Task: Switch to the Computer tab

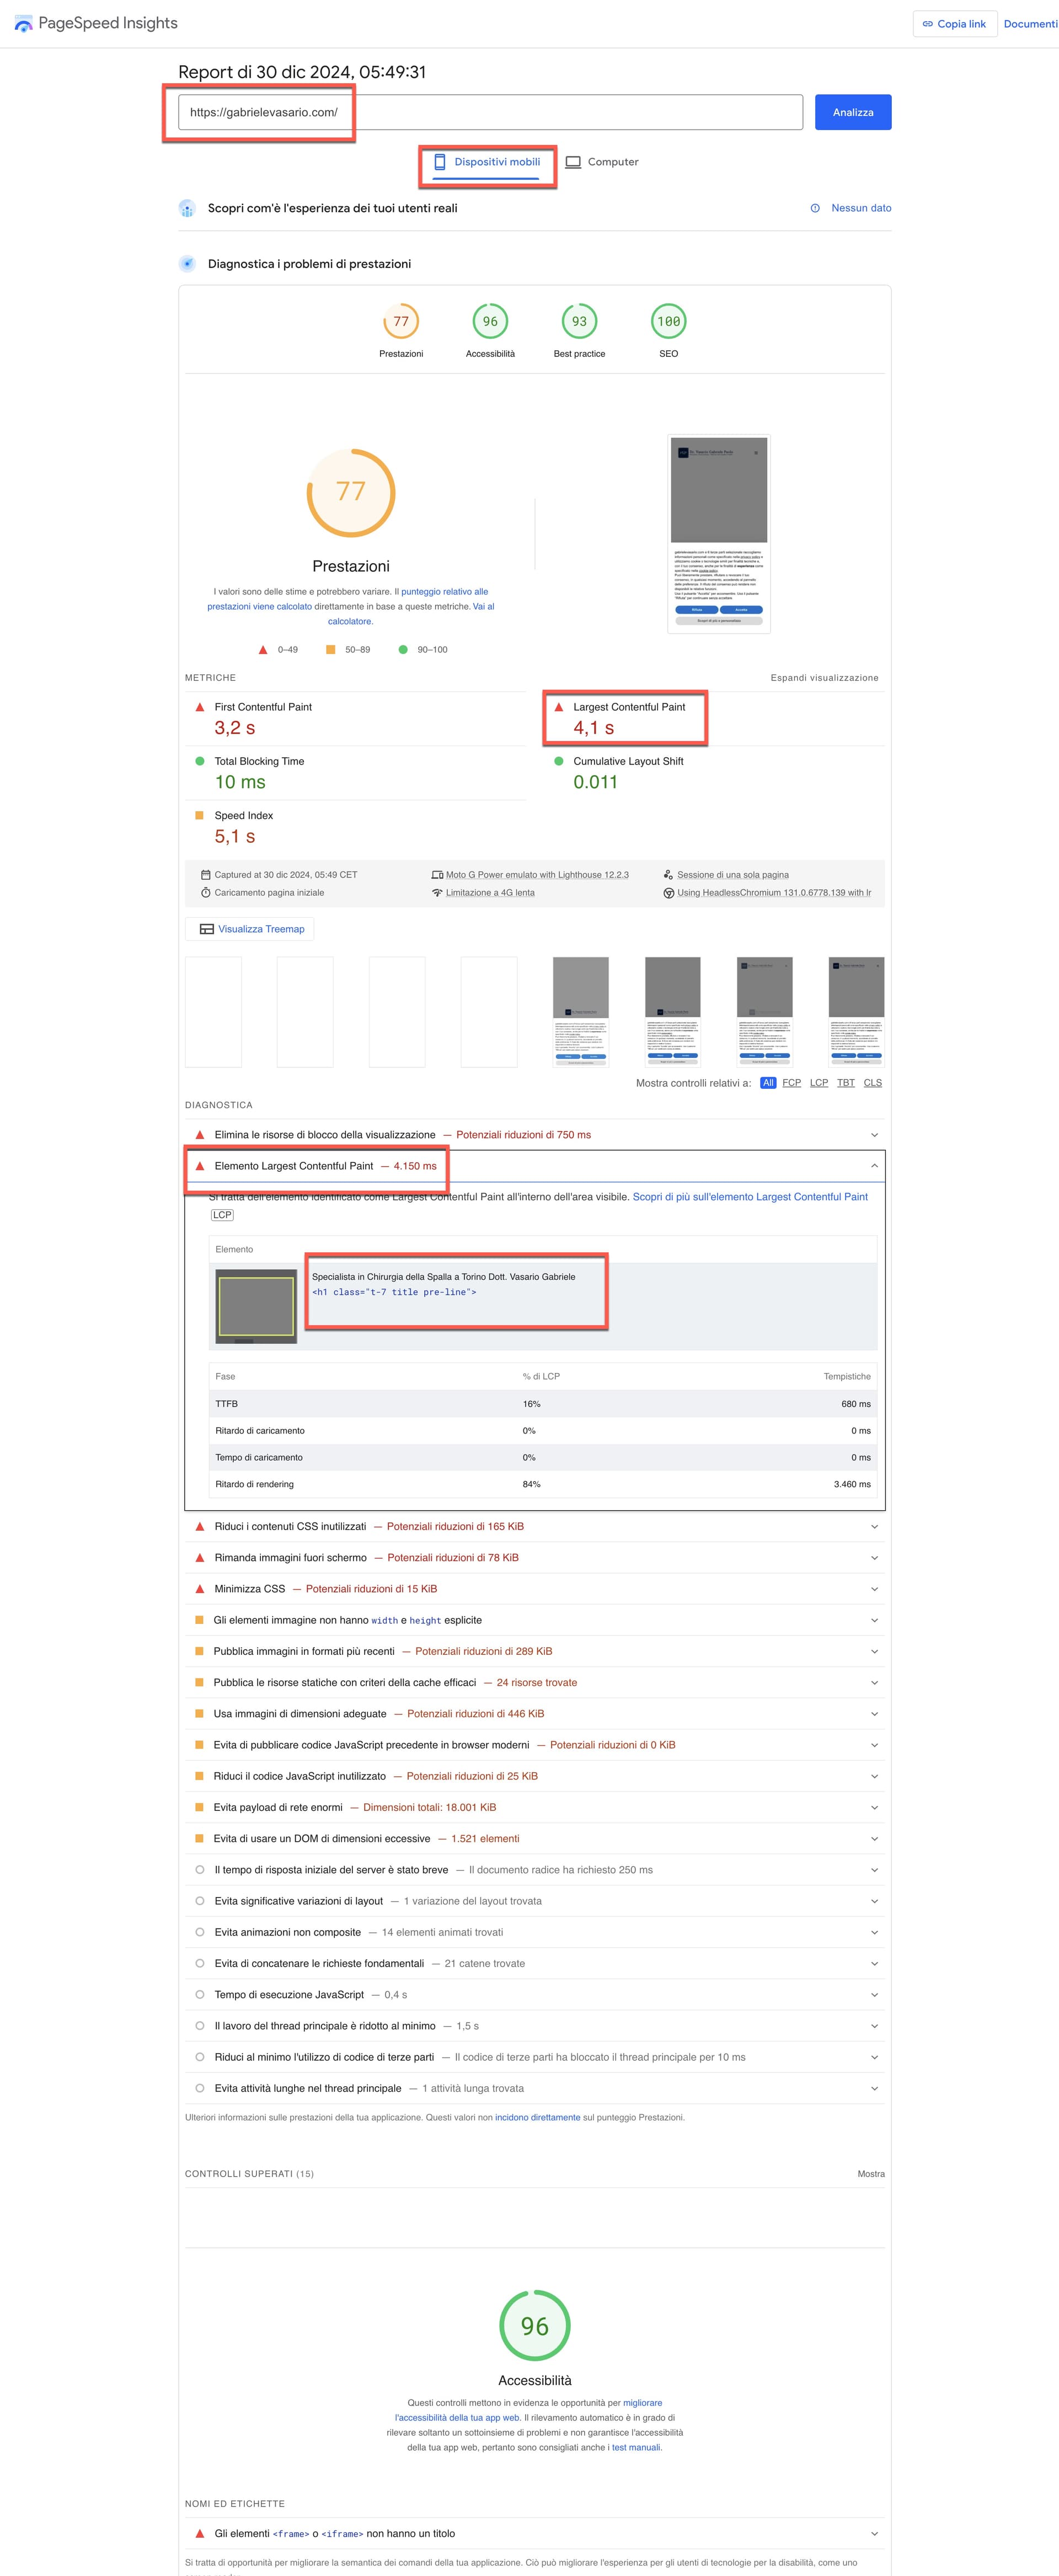Action: click(602, 162)
